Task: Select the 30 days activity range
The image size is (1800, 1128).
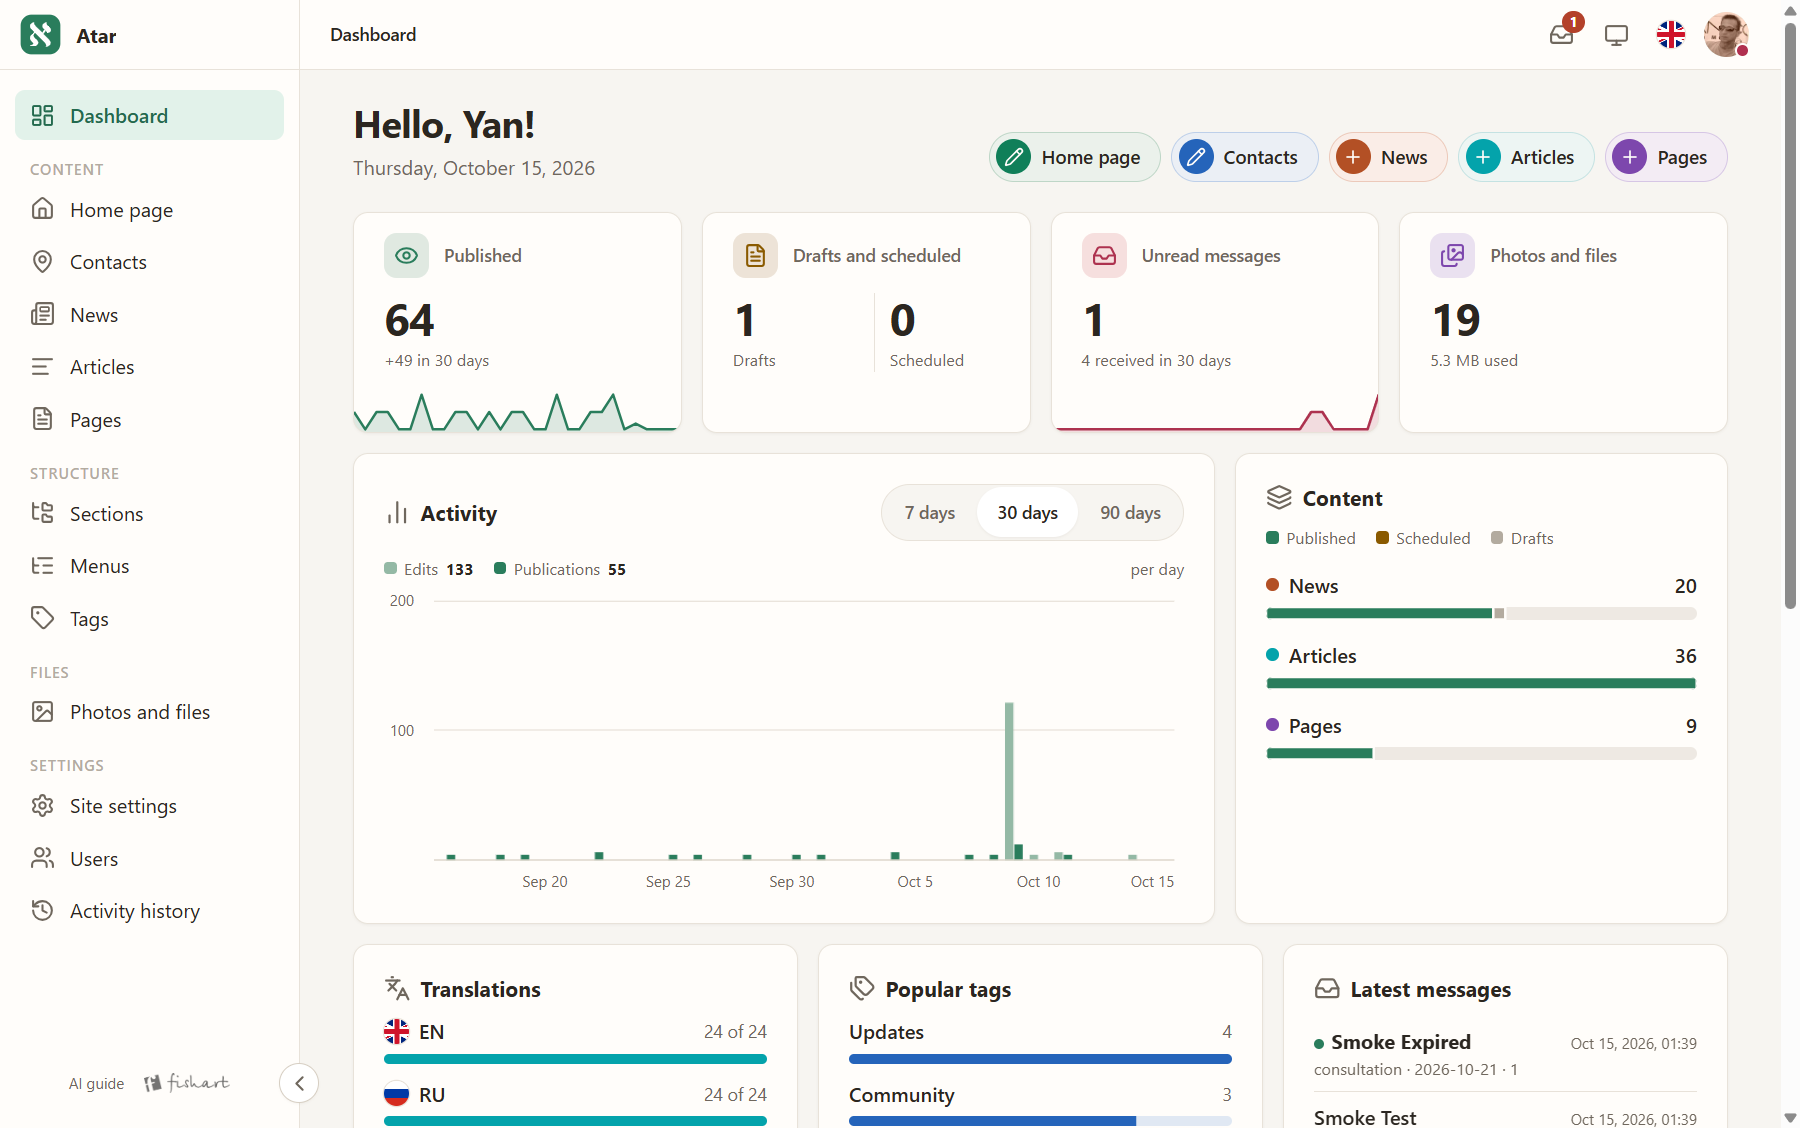Action: click(1027, 513)
